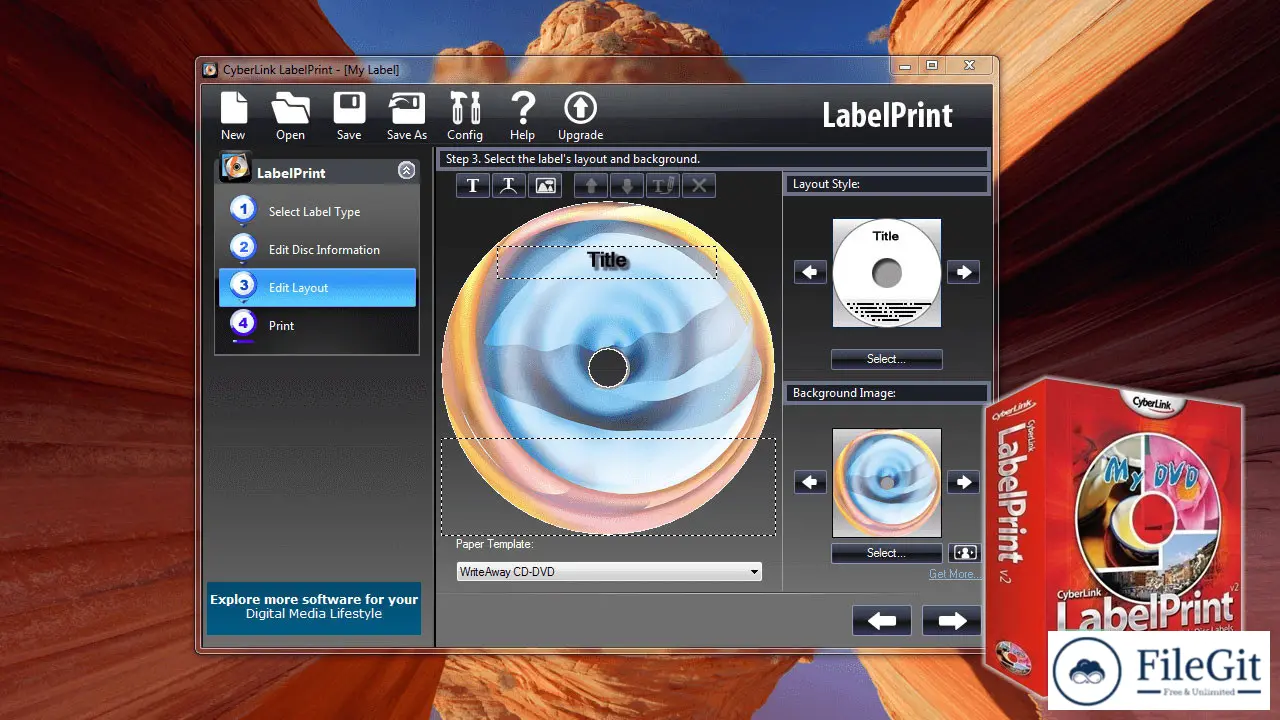This screenshot has width=1280, height=720.
Task: Insert curved text tool
Action: 509,186
